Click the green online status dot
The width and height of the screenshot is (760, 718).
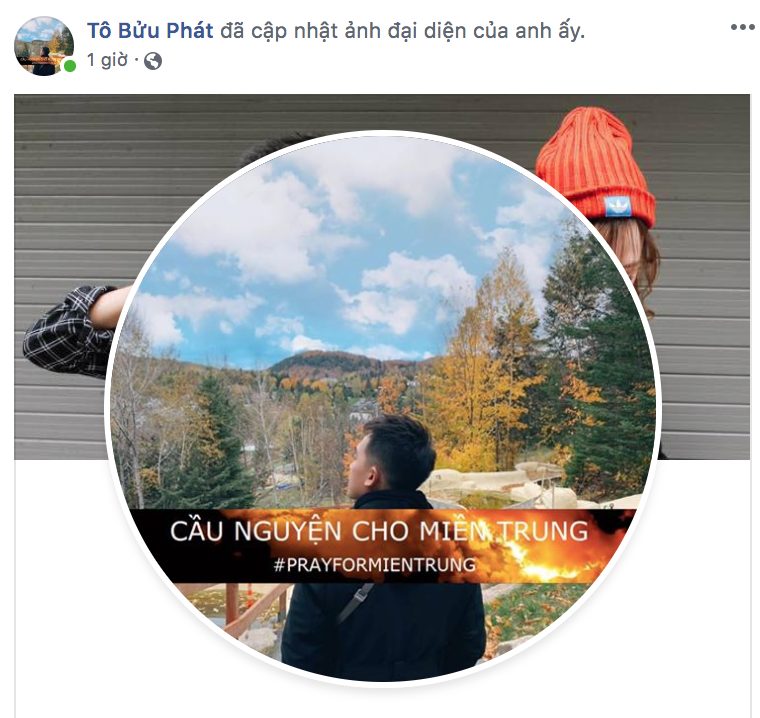pos(70,66)
